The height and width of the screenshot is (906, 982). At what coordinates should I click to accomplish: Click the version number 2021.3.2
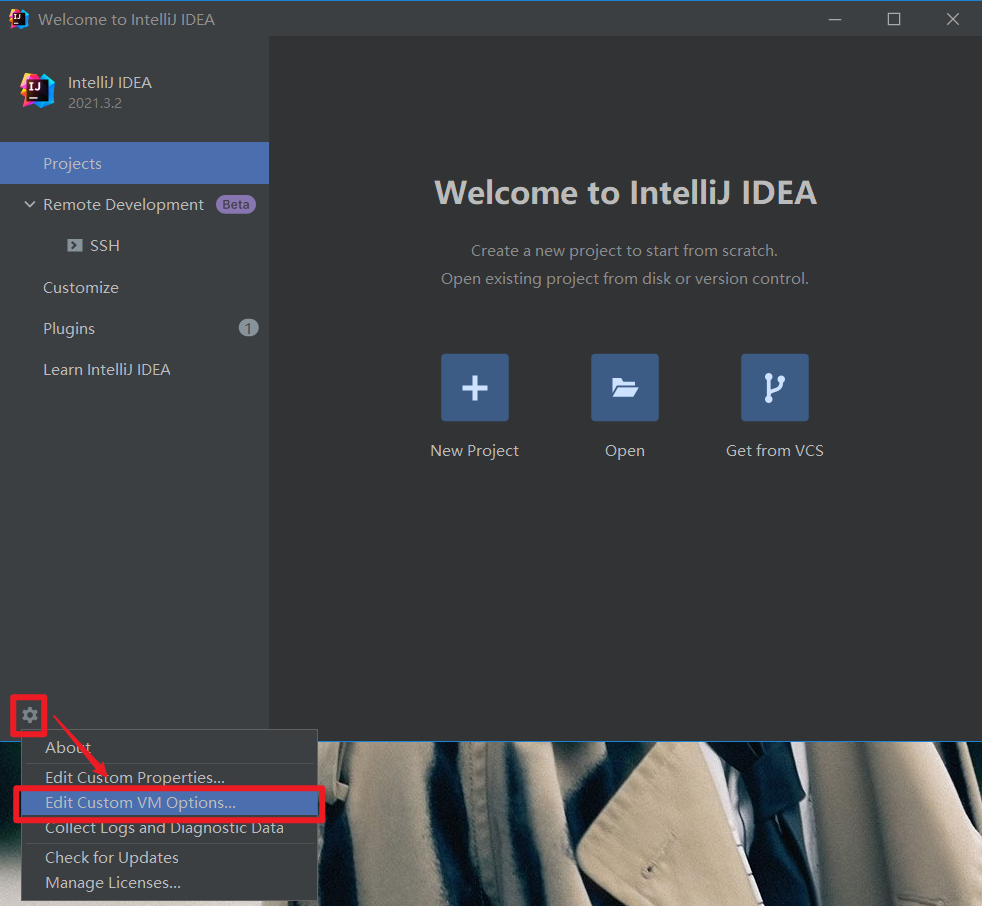click(x=95, y=103)
